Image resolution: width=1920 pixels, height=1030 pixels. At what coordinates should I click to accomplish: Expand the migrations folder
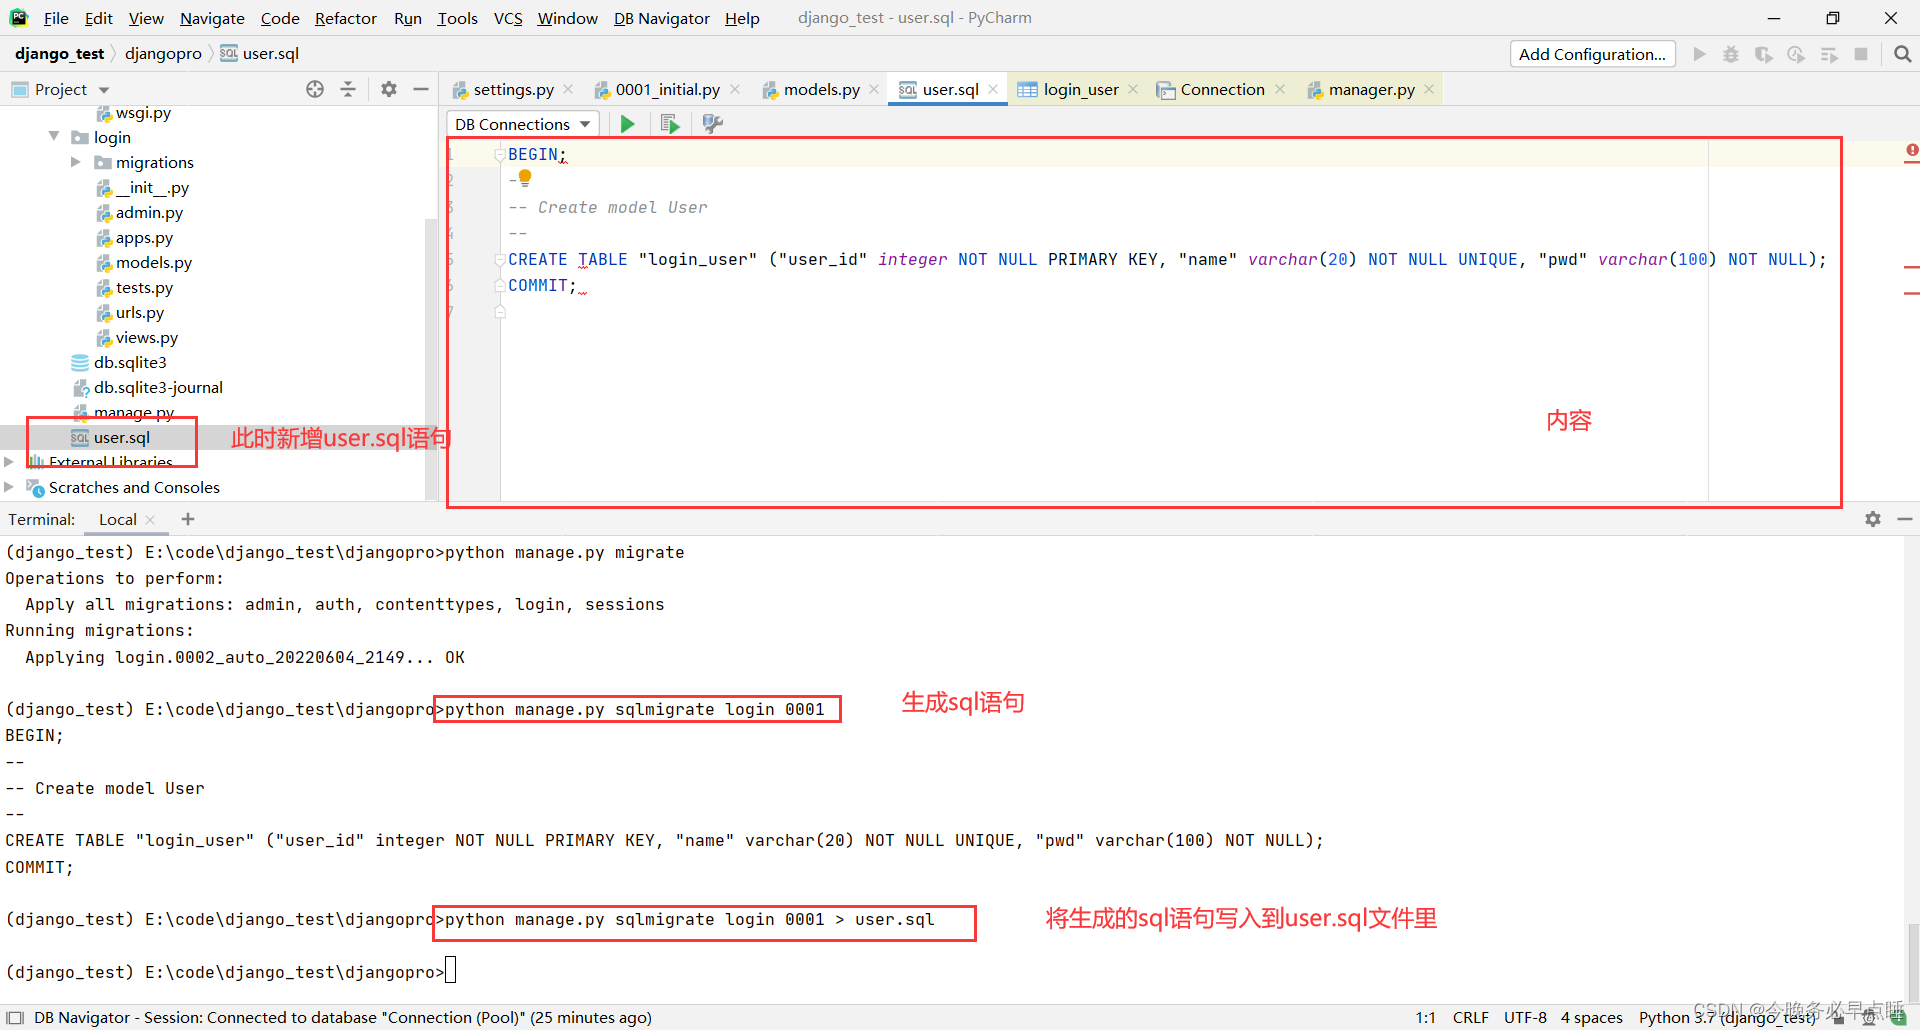tap(76, 161)
